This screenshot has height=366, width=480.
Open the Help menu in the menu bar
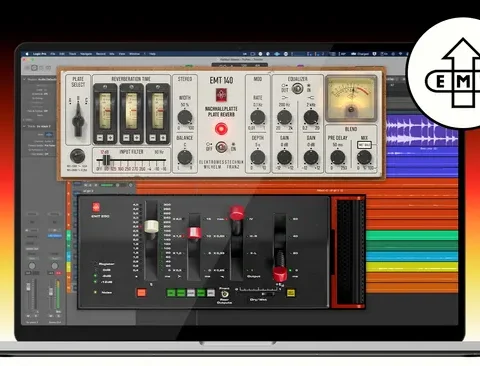tap(152, 54)
